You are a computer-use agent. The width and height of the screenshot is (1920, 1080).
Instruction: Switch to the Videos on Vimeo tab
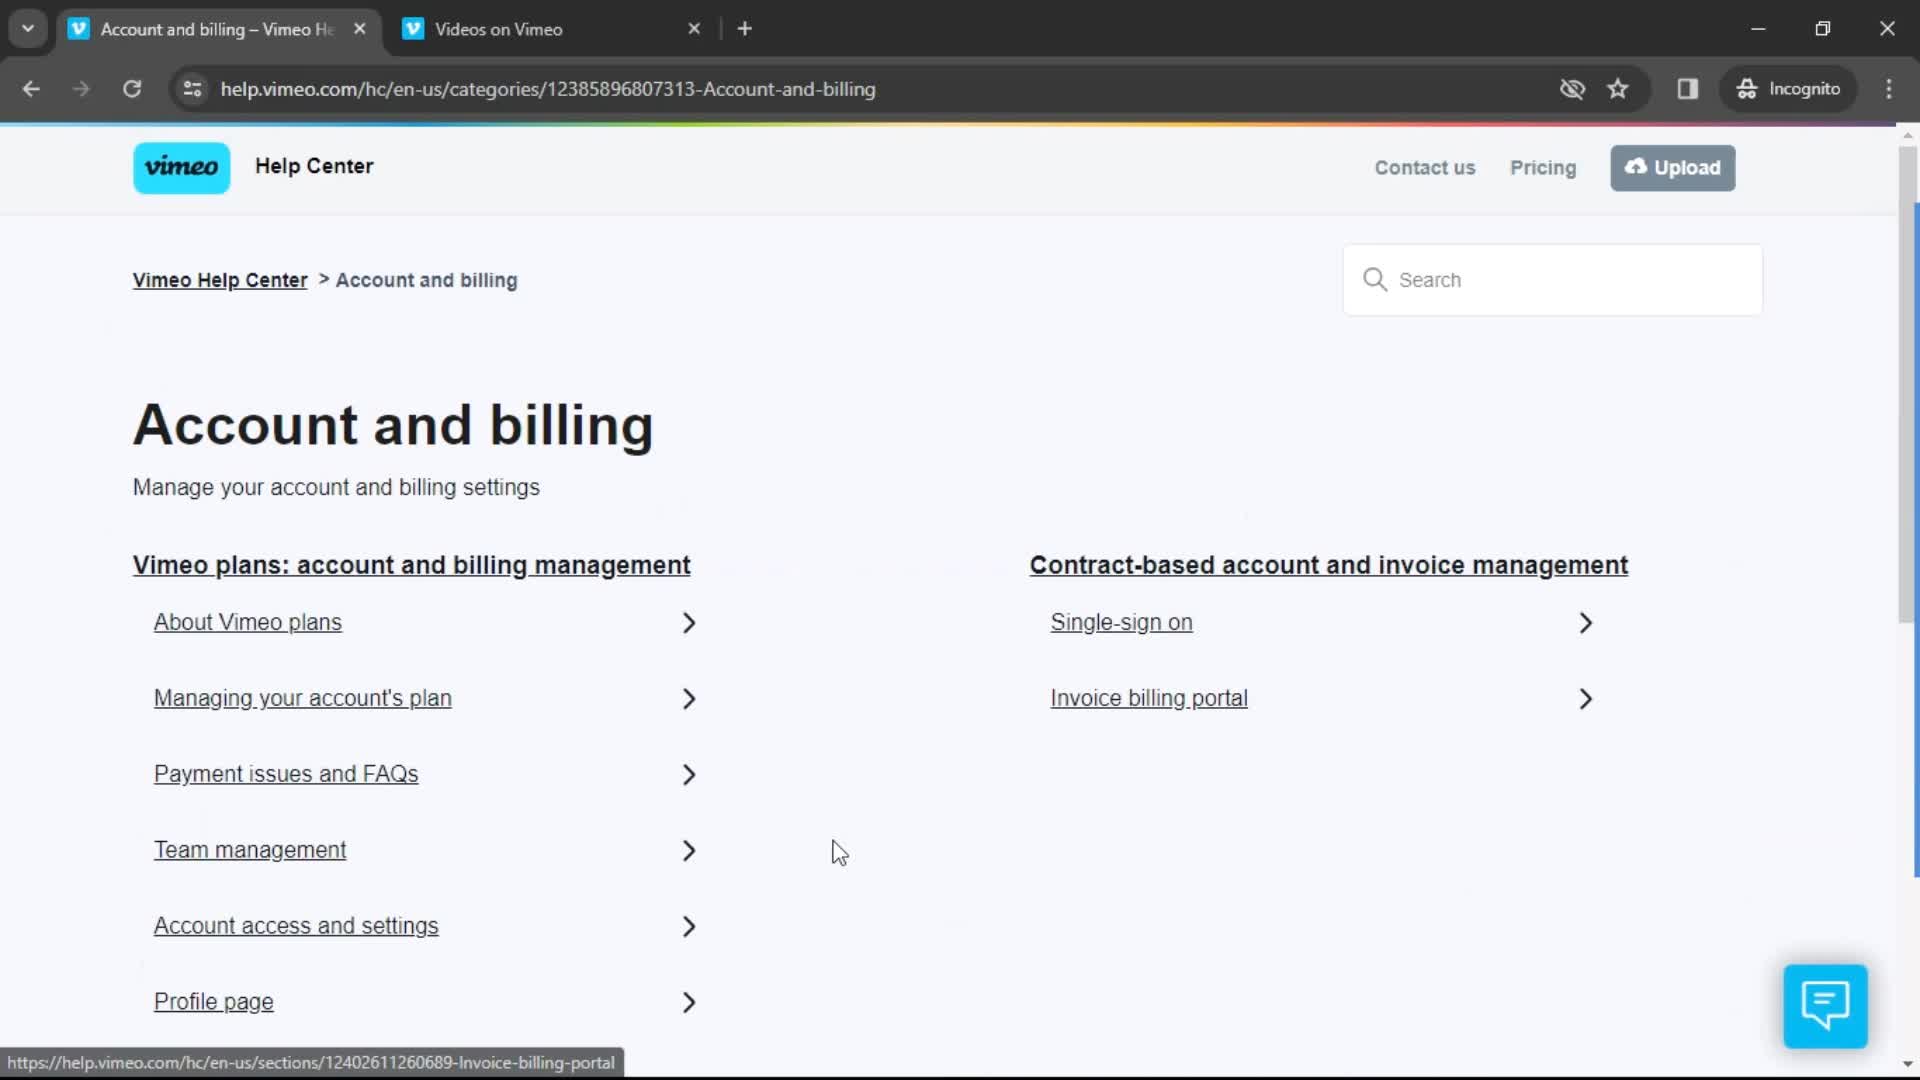(552, 29)
